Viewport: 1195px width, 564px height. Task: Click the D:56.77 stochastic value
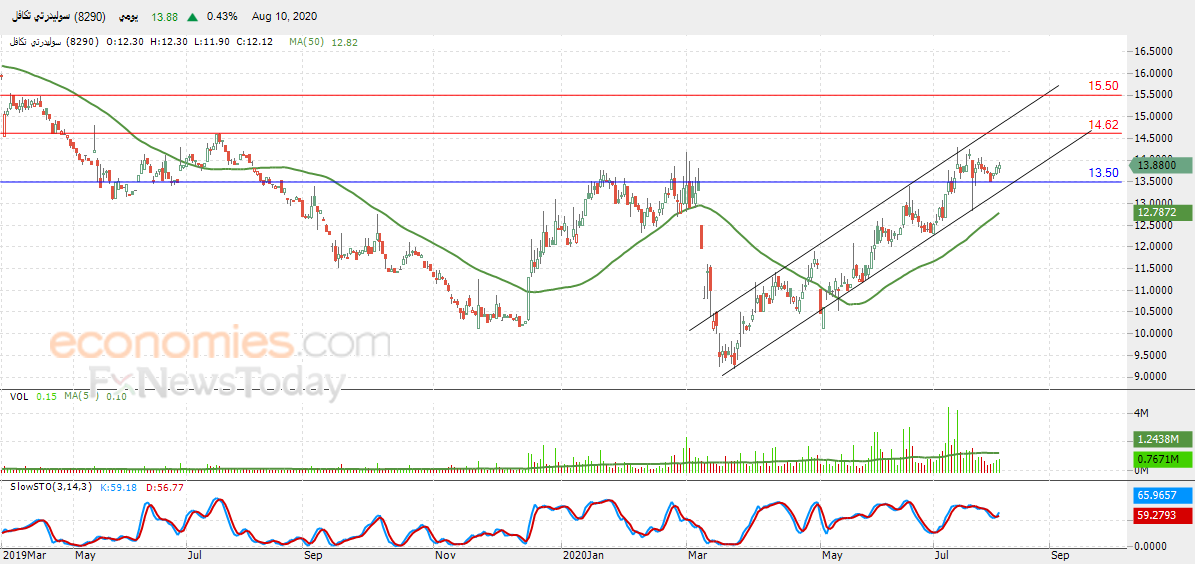pos(163,488)
